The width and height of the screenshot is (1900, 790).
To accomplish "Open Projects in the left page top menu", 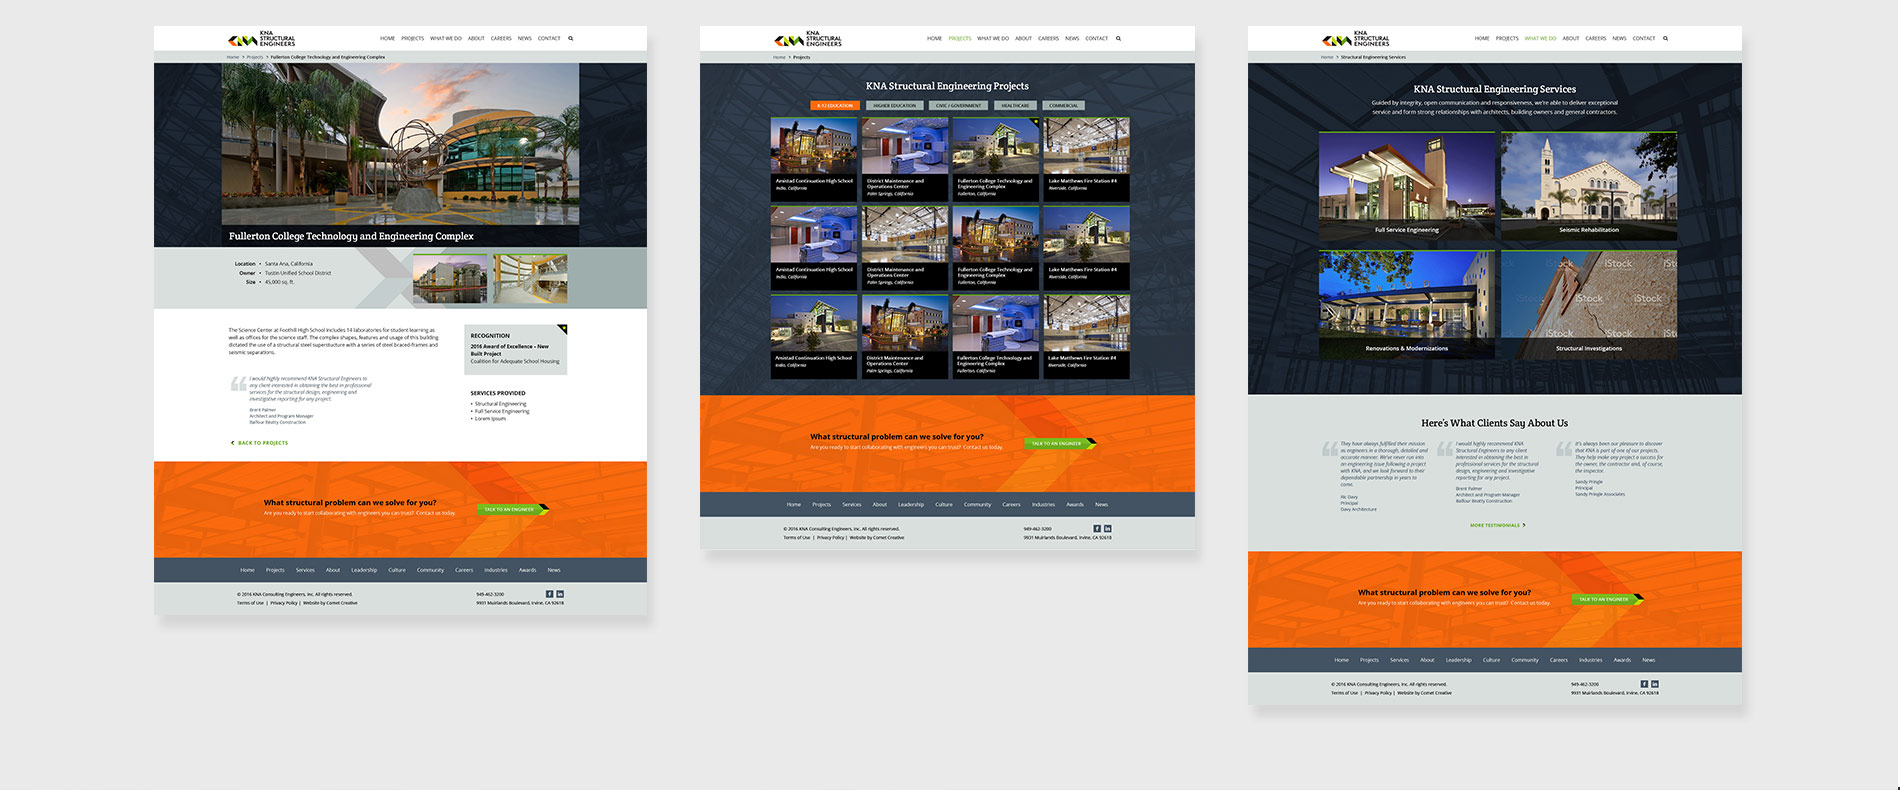I will pyautogui.click(x=413, y=38).
